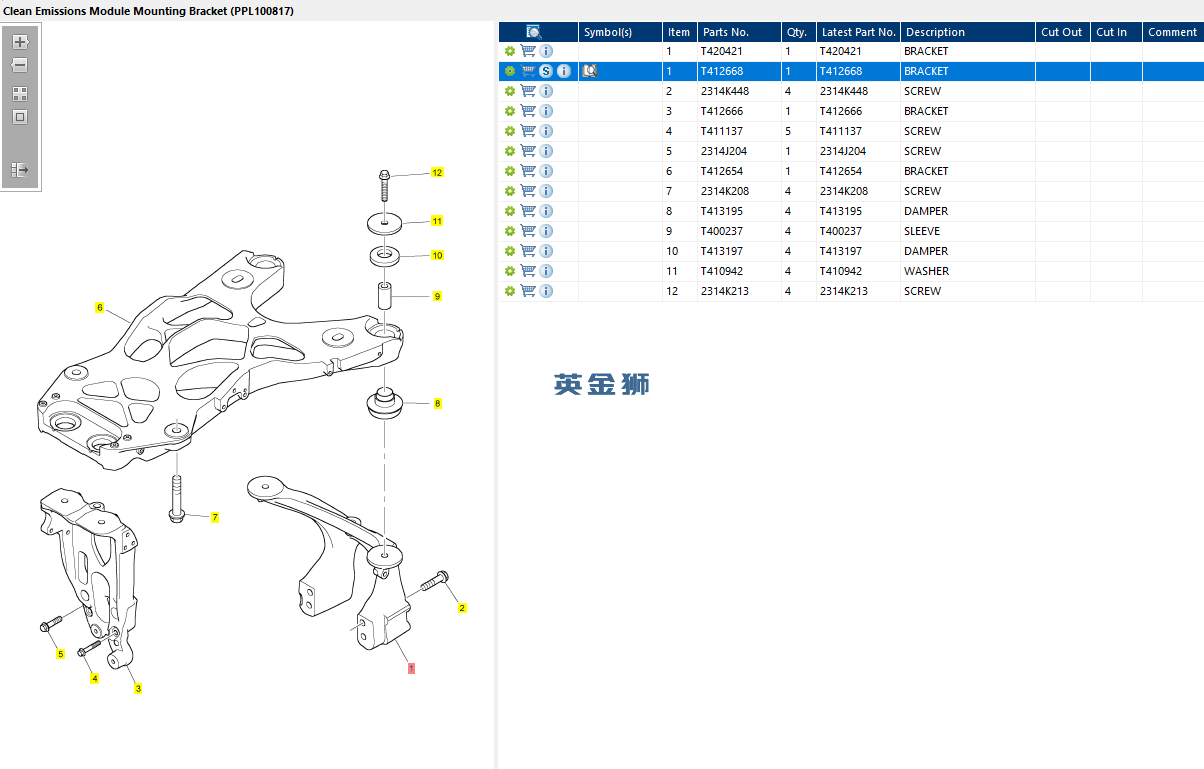1204x769 pixels.
Task: Click the Qty. column header
Action: tap(798, 32)
